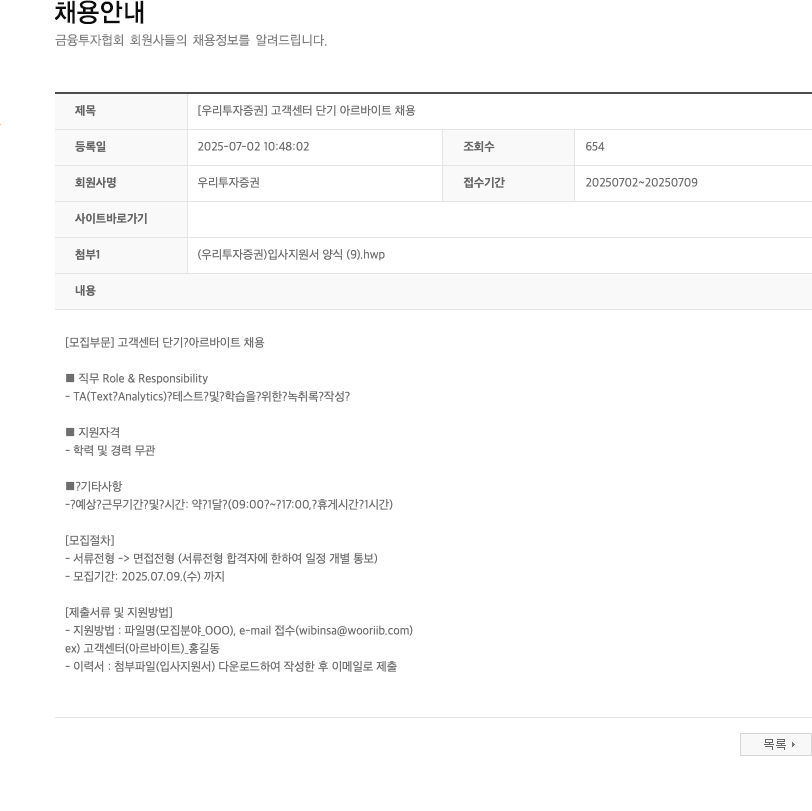Viewport: 812px width, 811px height.
Task: Click the [제출서류 및 지원방법] heading
Action: coord(119,612)
